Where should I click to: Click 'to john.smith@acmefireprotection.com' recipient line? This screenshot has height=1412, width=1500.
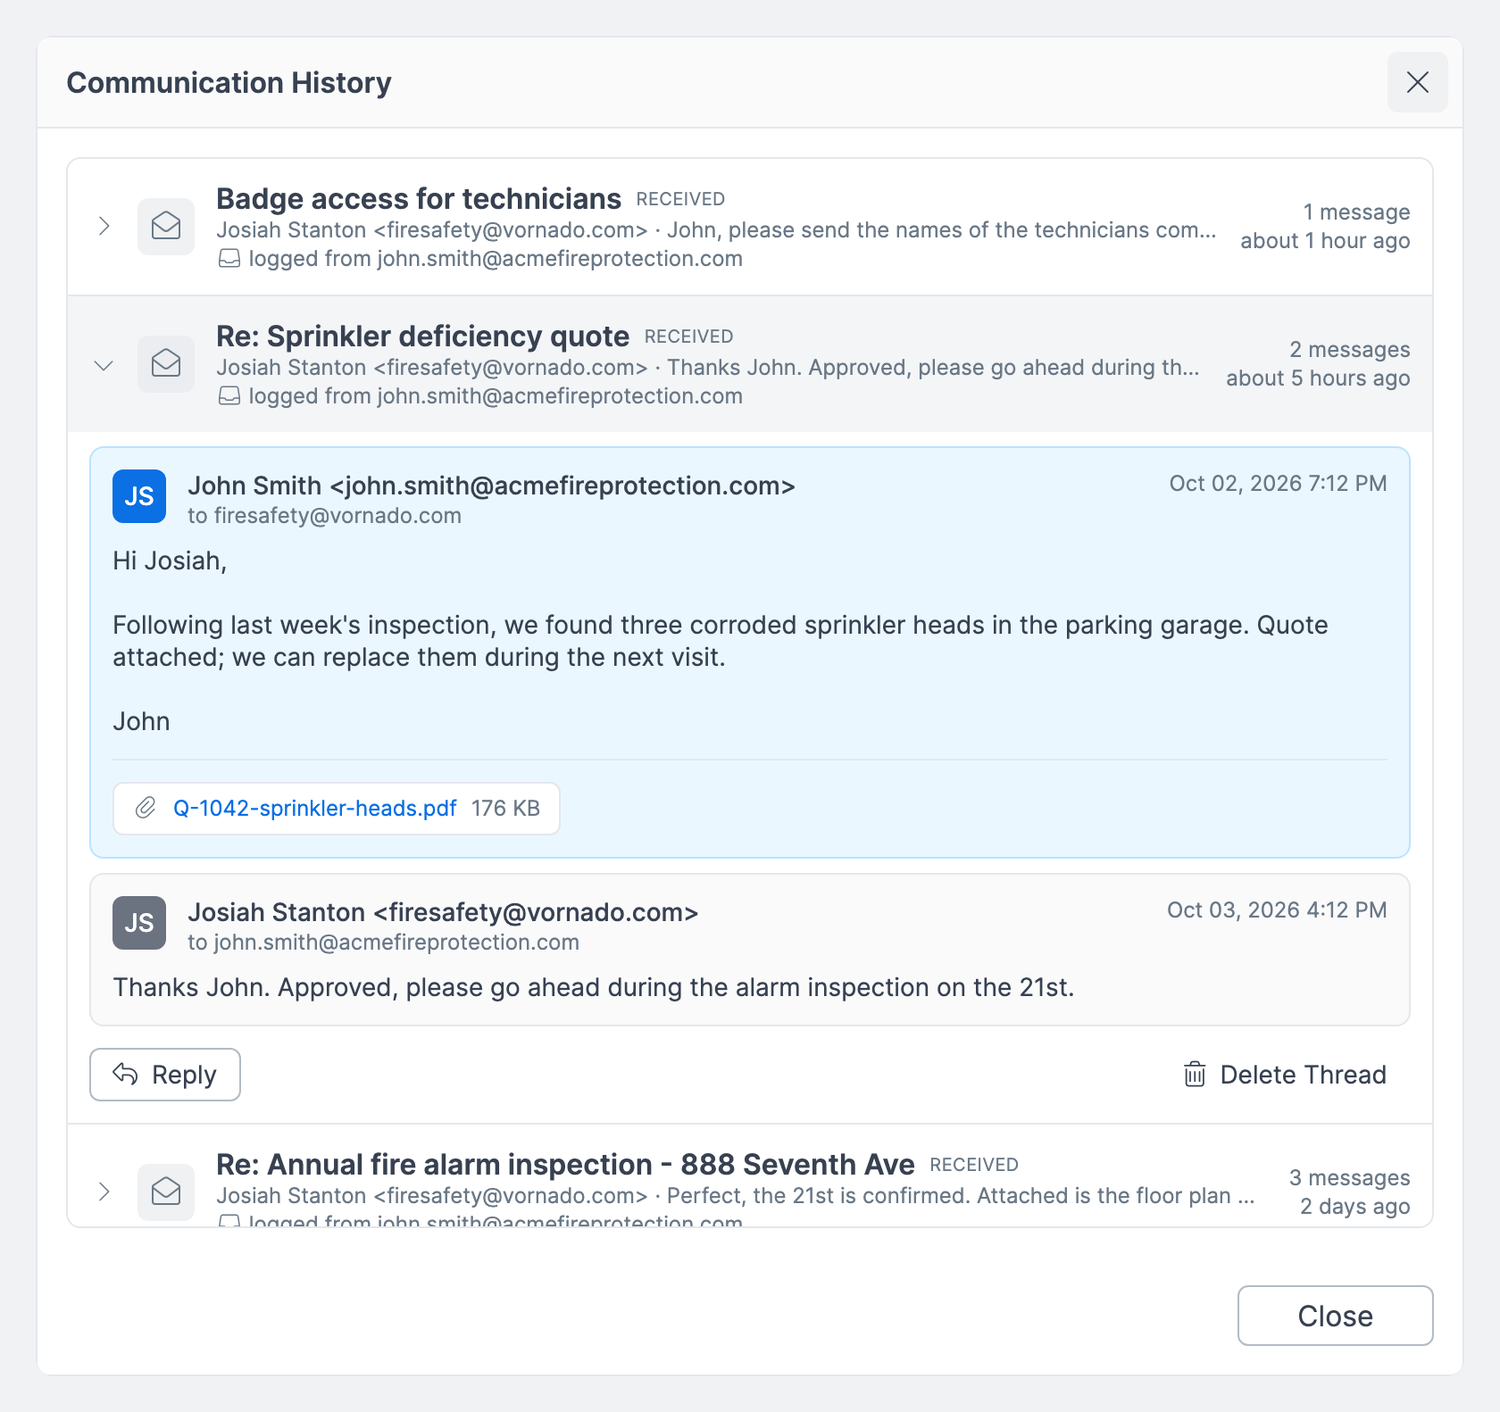[384, 942]
